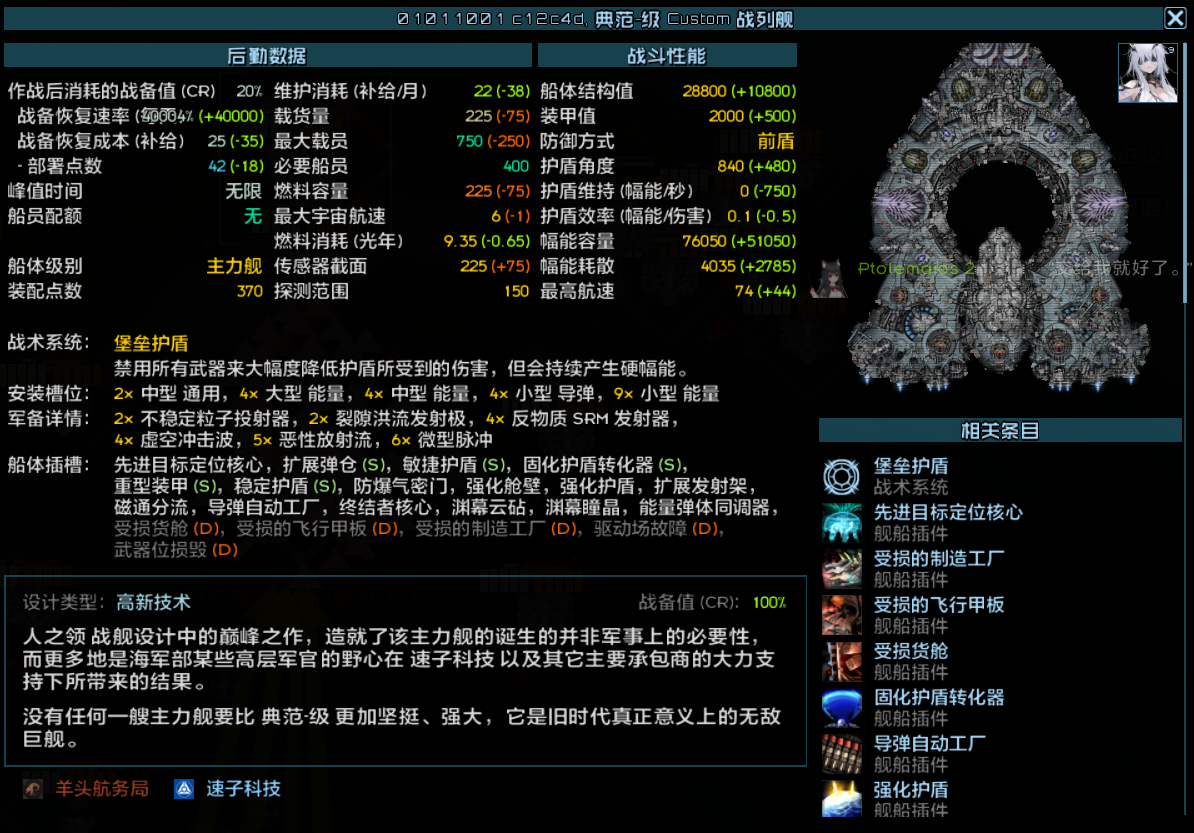Select the 固化护盾转化器 icon
1194x833 pixels.
point(841,708)
